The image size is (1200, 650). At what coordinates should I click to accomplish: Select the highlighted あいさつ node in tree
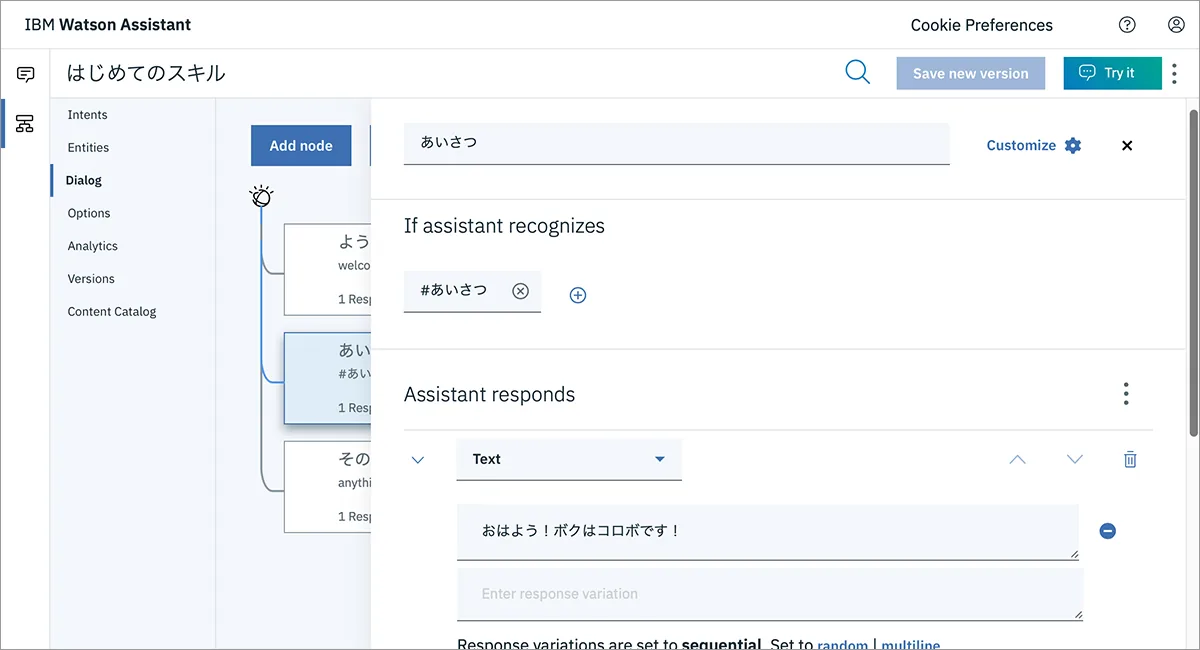click(x=327, y=378)
